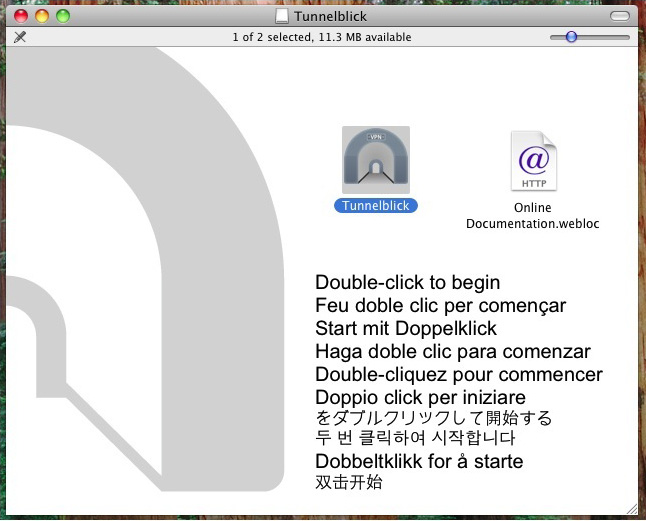The height and width of the screenshot is (521, 646).
Task: Click the Online Documentation.webloc file icon
Action: (x=534, y=161)
